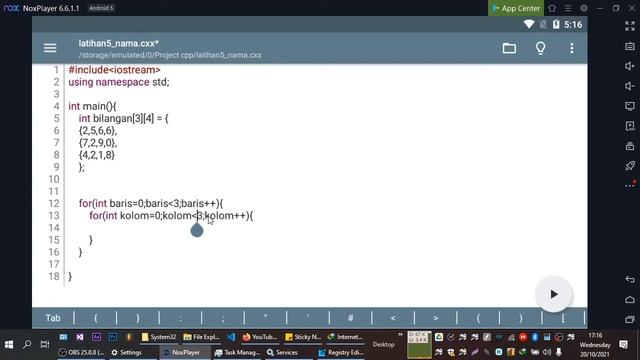Click the 'for(int baris=0' loop line
This screenshot has height=360, width=640.
(x=151, y=203)
